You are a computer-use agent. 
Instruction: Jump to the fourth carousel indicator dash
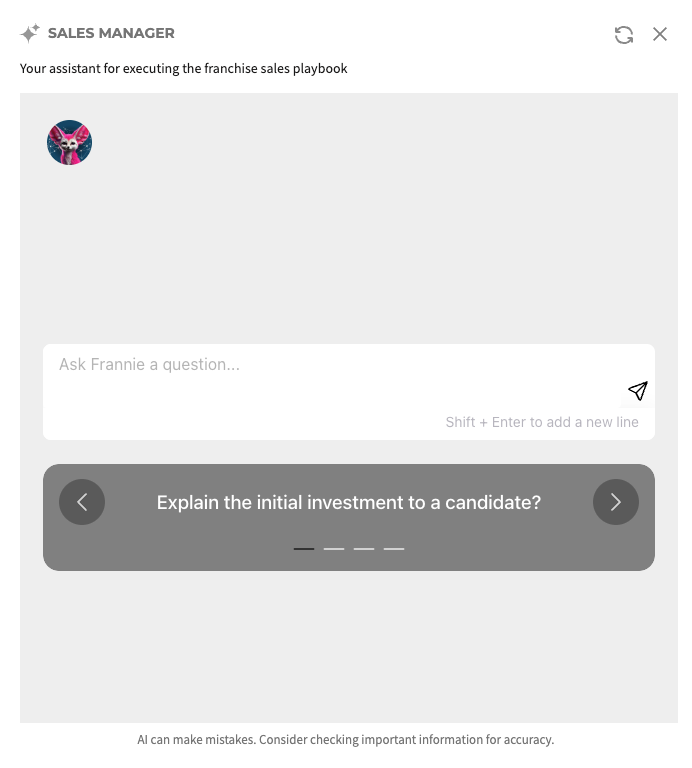click(394, 549)
